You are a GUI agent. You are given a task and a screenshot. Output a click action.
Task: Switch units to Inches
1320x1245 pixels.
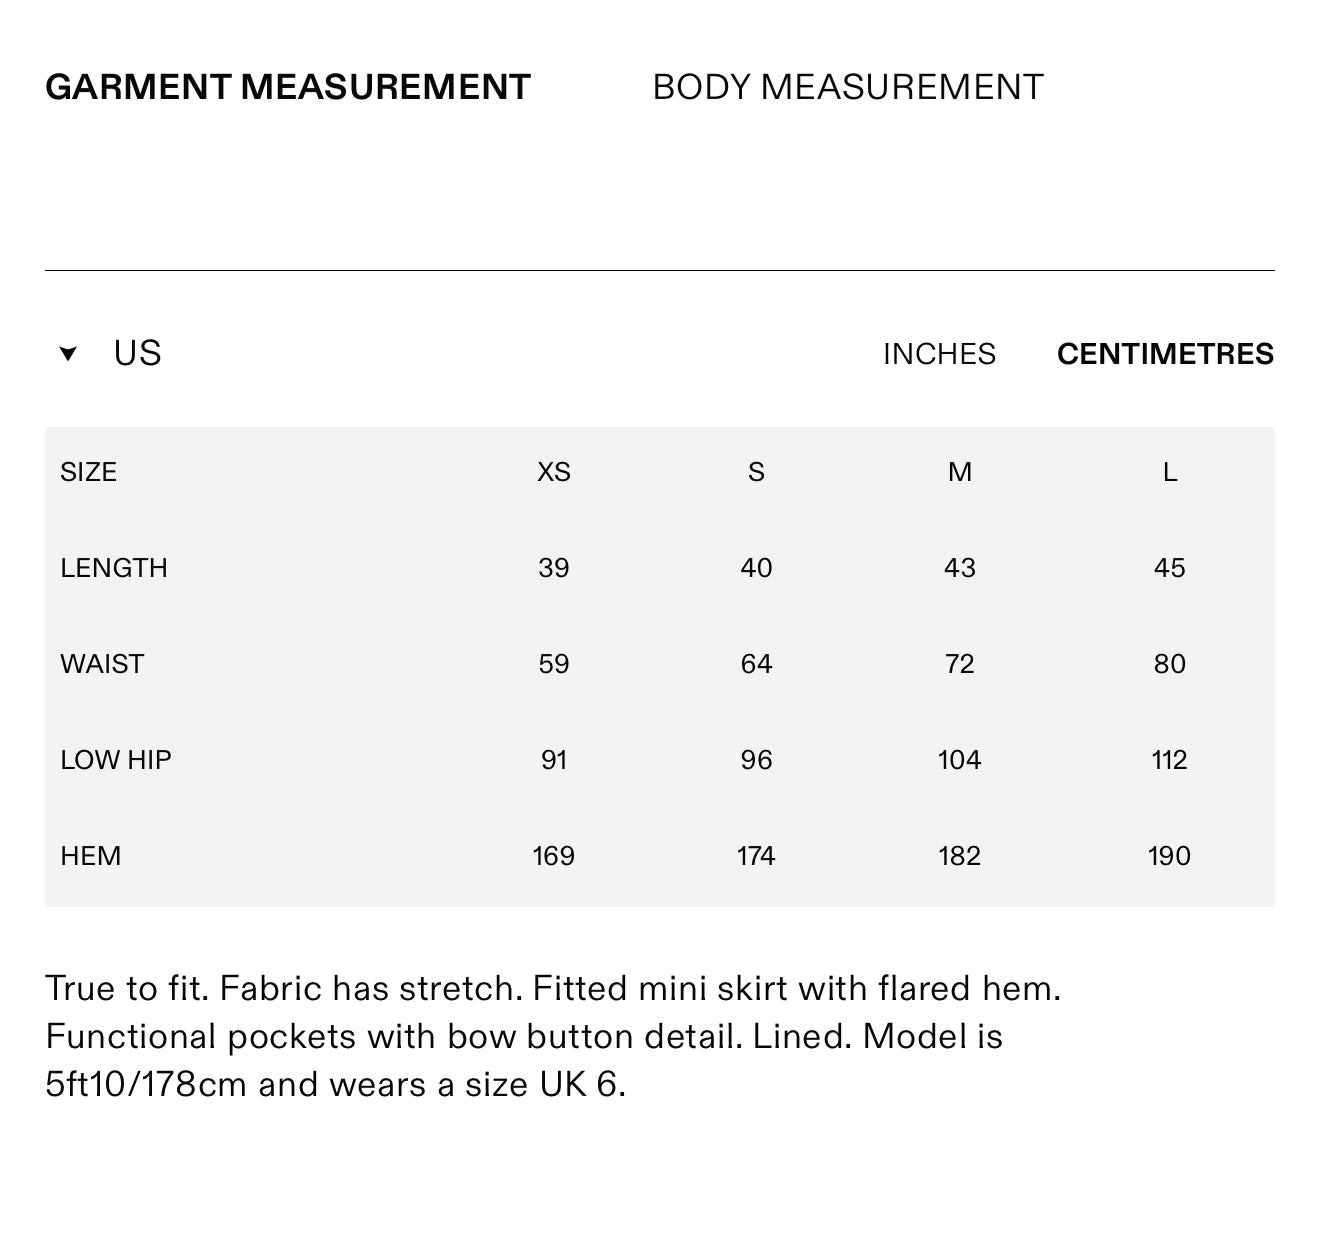939,354
